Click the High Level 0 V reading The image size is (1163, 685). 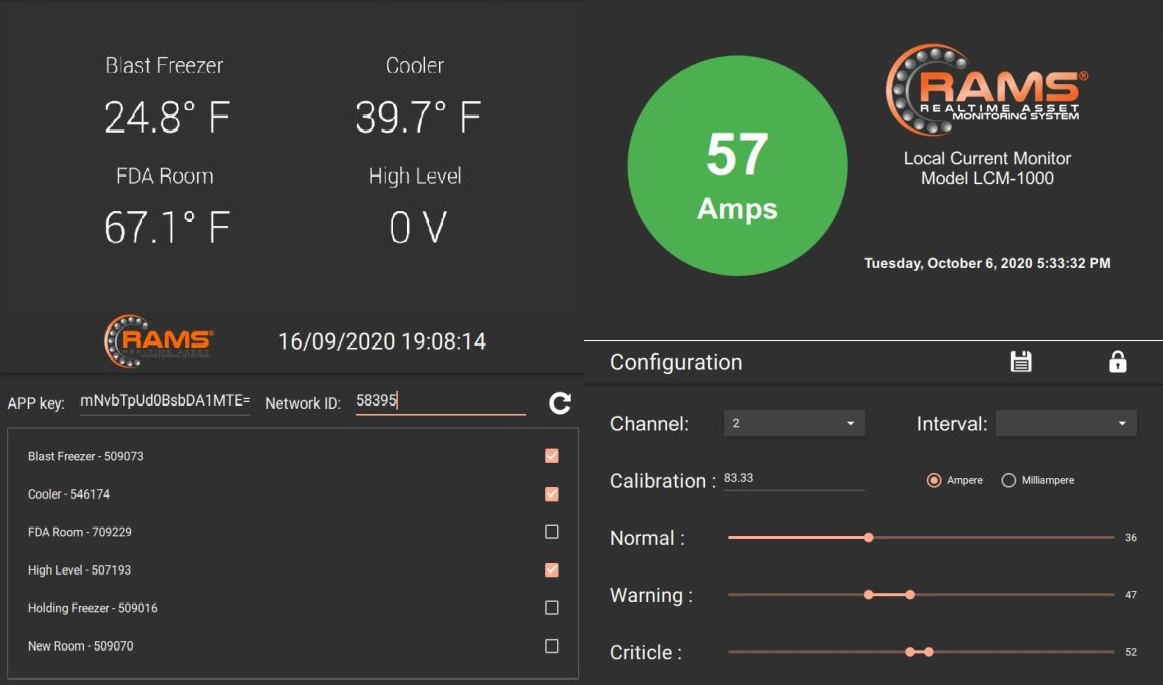click(418, 227)
